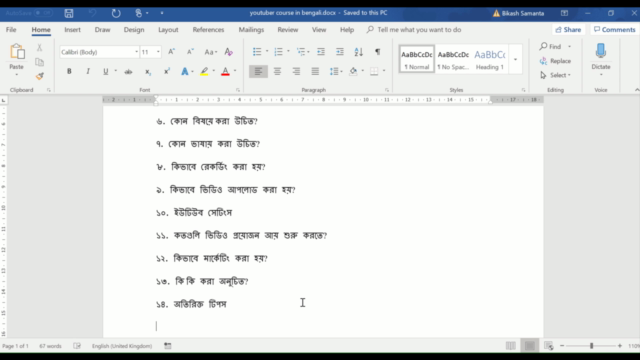
Task: Toggle Show/Hide paragraph marks
Action: tap(378, 52)
